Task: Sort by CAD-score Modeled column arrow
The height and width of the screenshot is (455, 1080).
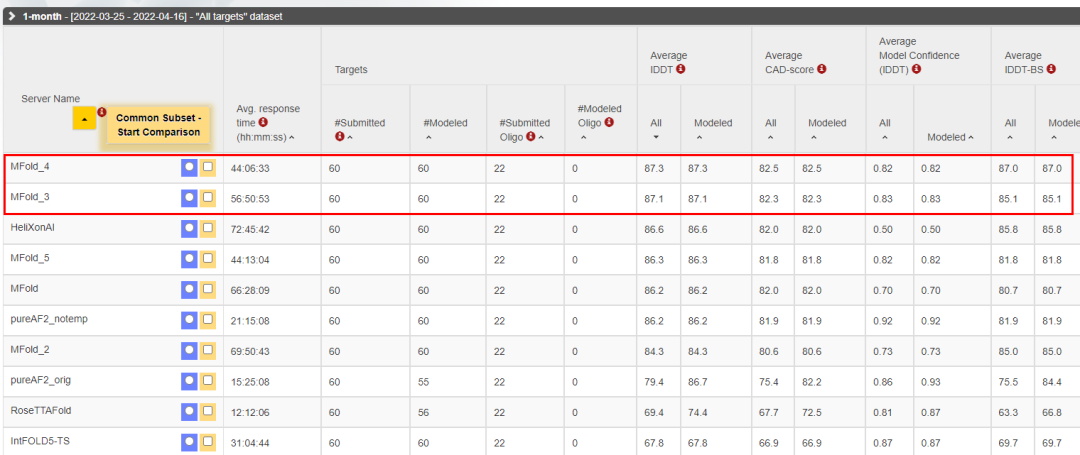Action: (812, 137)
